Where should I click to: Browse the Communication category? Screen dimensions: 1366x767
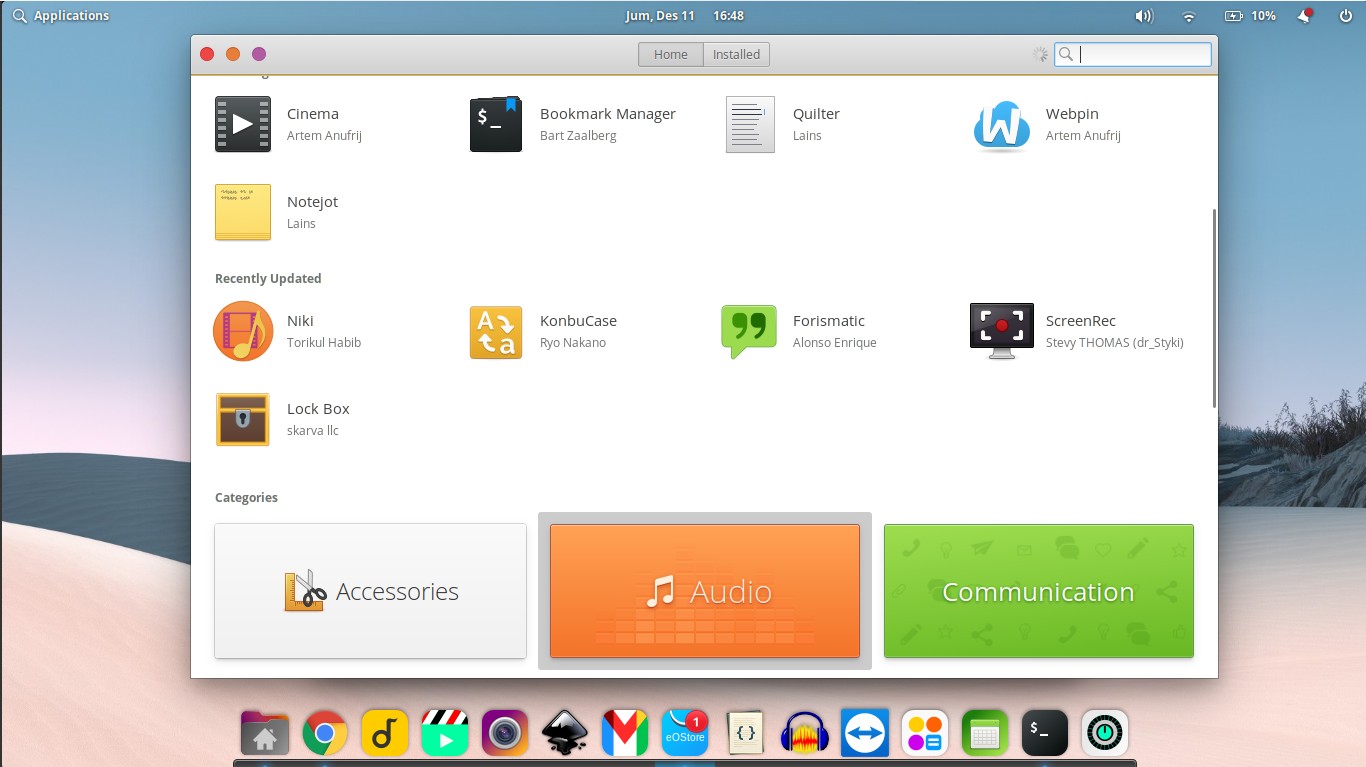click(1039, 591)
